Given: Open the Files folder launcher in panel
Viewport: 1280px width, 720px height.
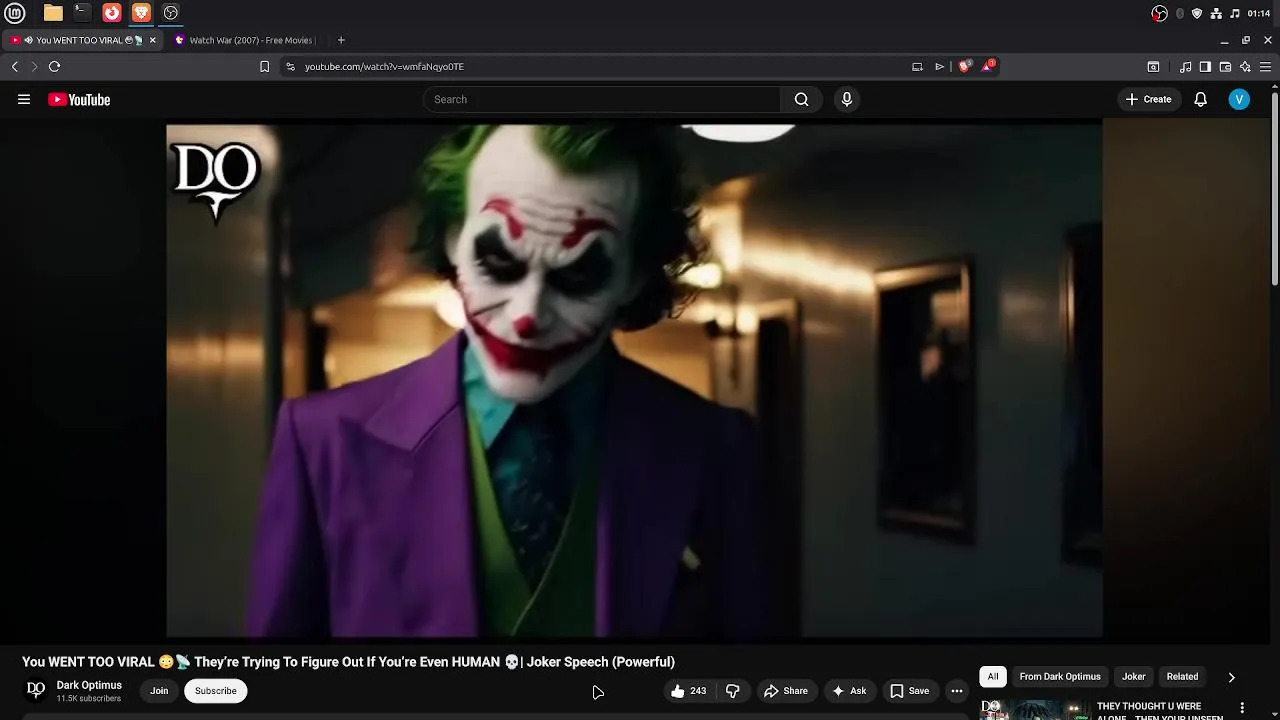Looking at the screenshot, I should tap(53, 13).
